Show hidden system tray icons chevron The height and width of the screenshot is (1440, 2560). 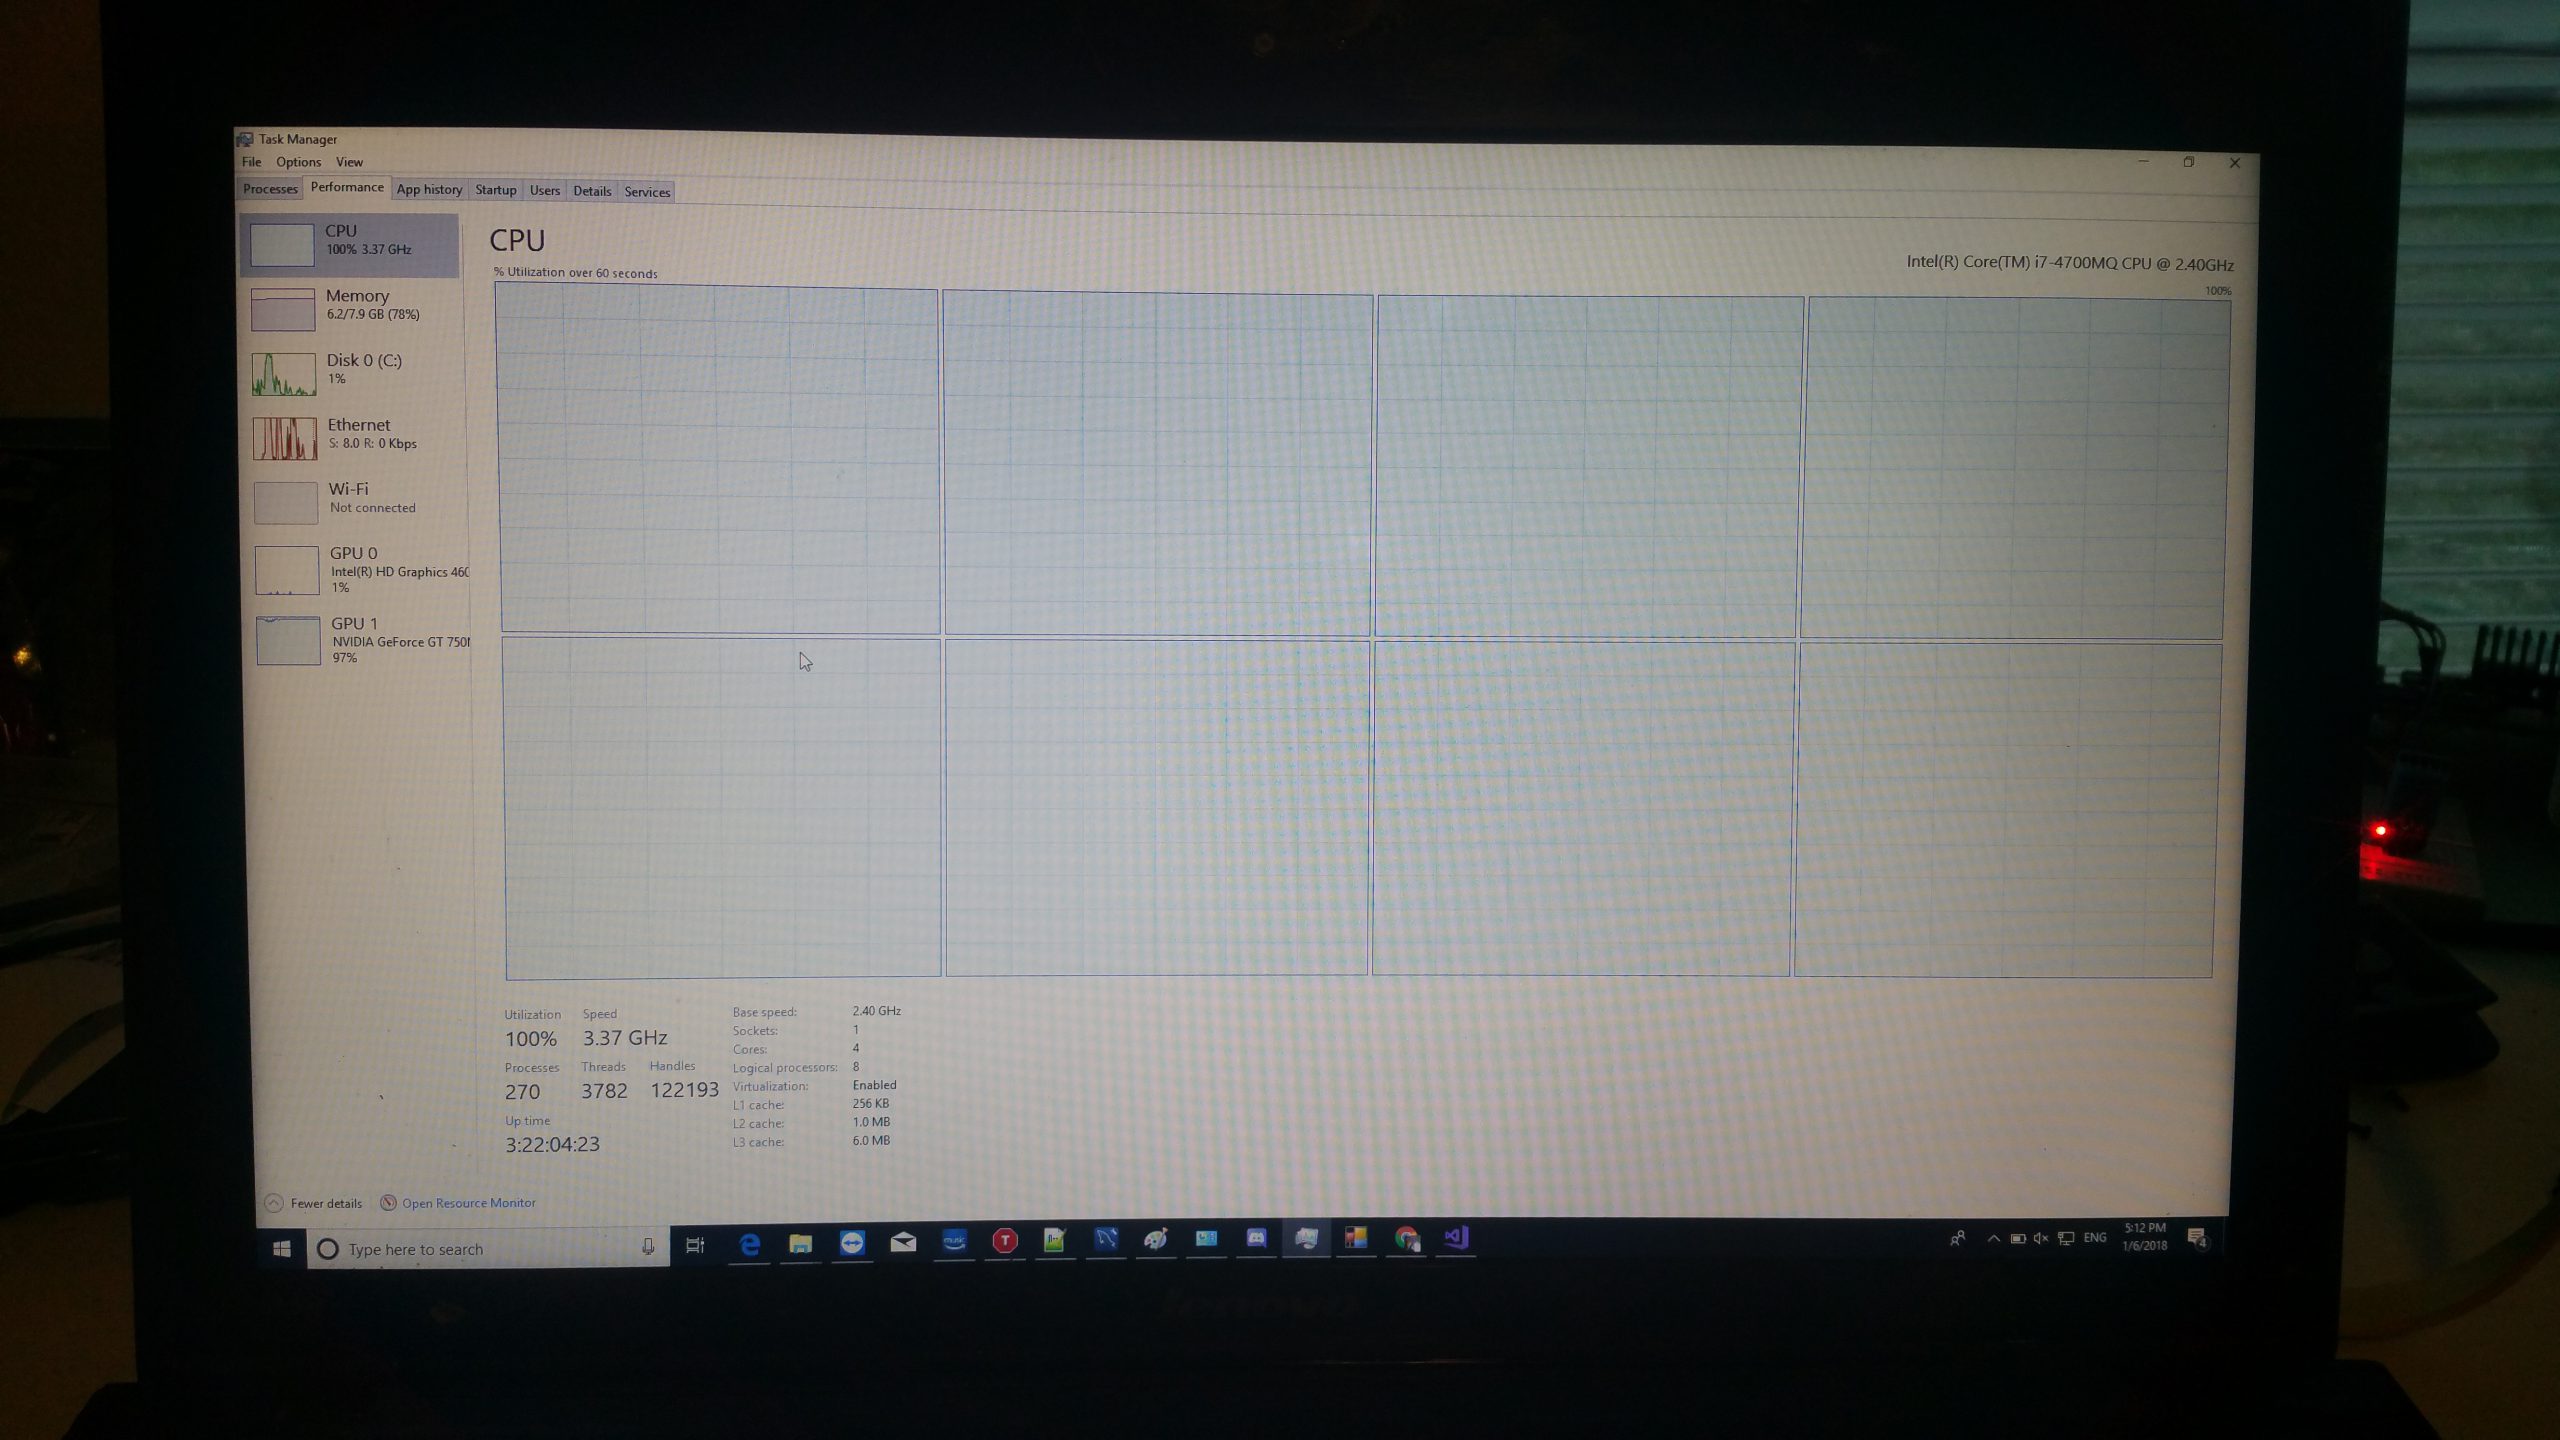(x=1993, y=1238)
